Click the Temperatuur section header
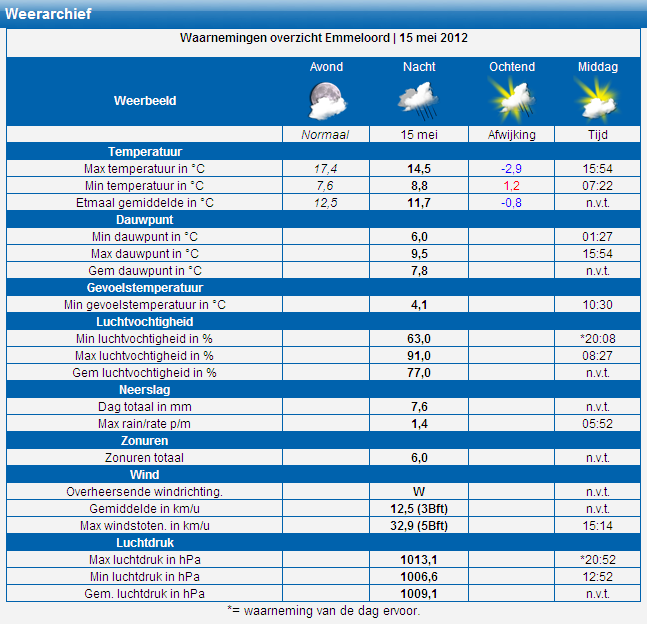Viewport: 647px width, 624px height. coord(145,152)
